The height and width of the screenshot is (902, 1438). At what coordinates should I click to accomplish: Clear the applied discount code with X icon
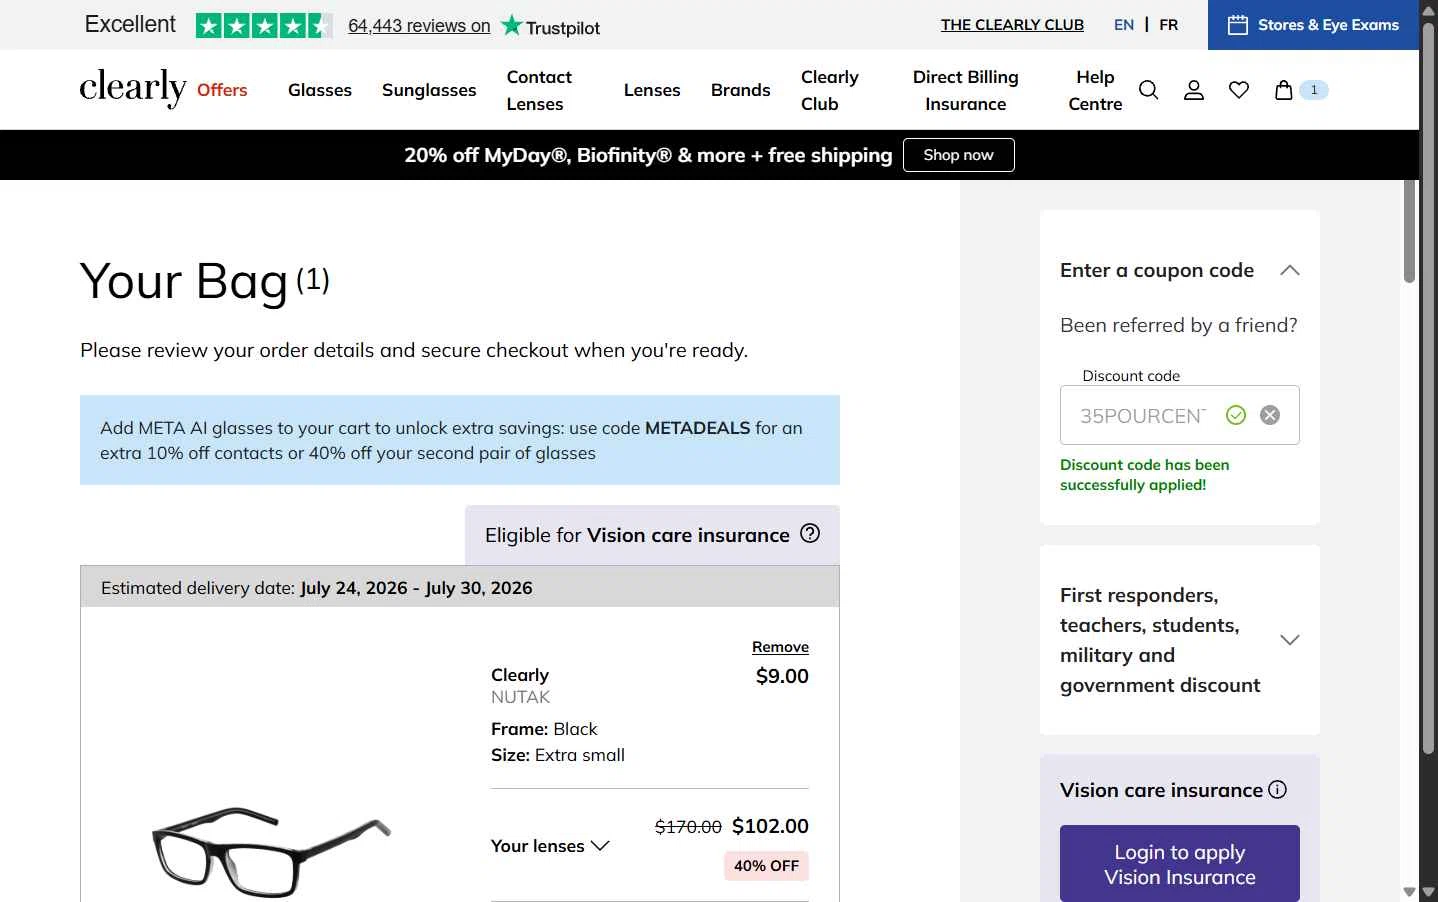[1270, 415]
